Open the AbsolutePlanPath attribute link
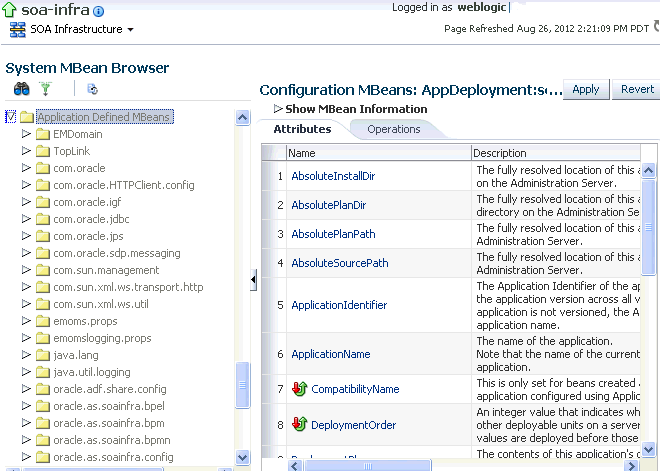Screen dimensions: 660x471 pyautogui.click(x=333, y=234)
